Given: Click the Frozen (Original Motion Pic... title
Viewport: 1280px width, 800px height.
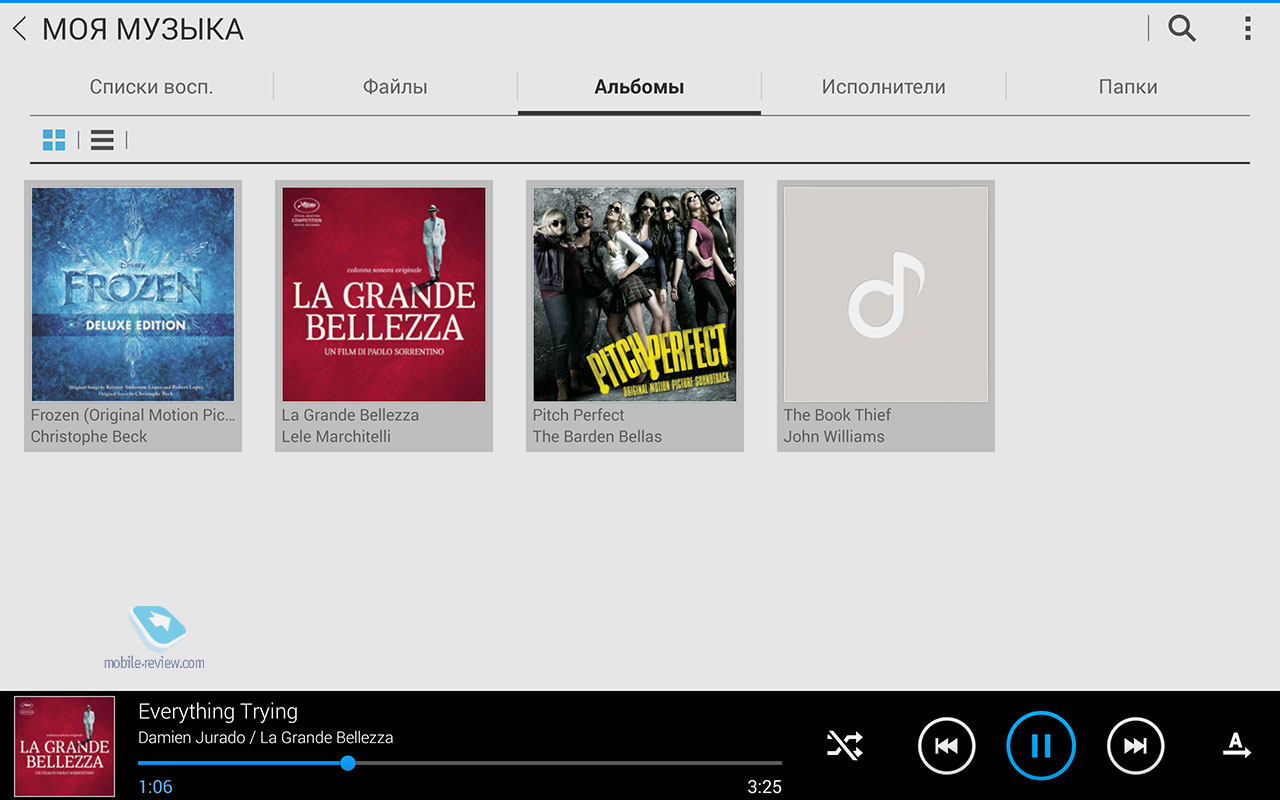Looking at the screenshot, I should click(x=133, y=415).
